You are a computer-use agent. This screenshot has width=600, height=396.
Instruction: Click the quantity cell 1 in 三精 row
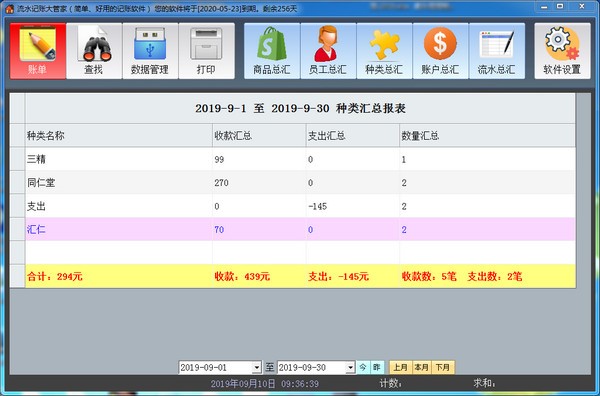pos(488,159)
